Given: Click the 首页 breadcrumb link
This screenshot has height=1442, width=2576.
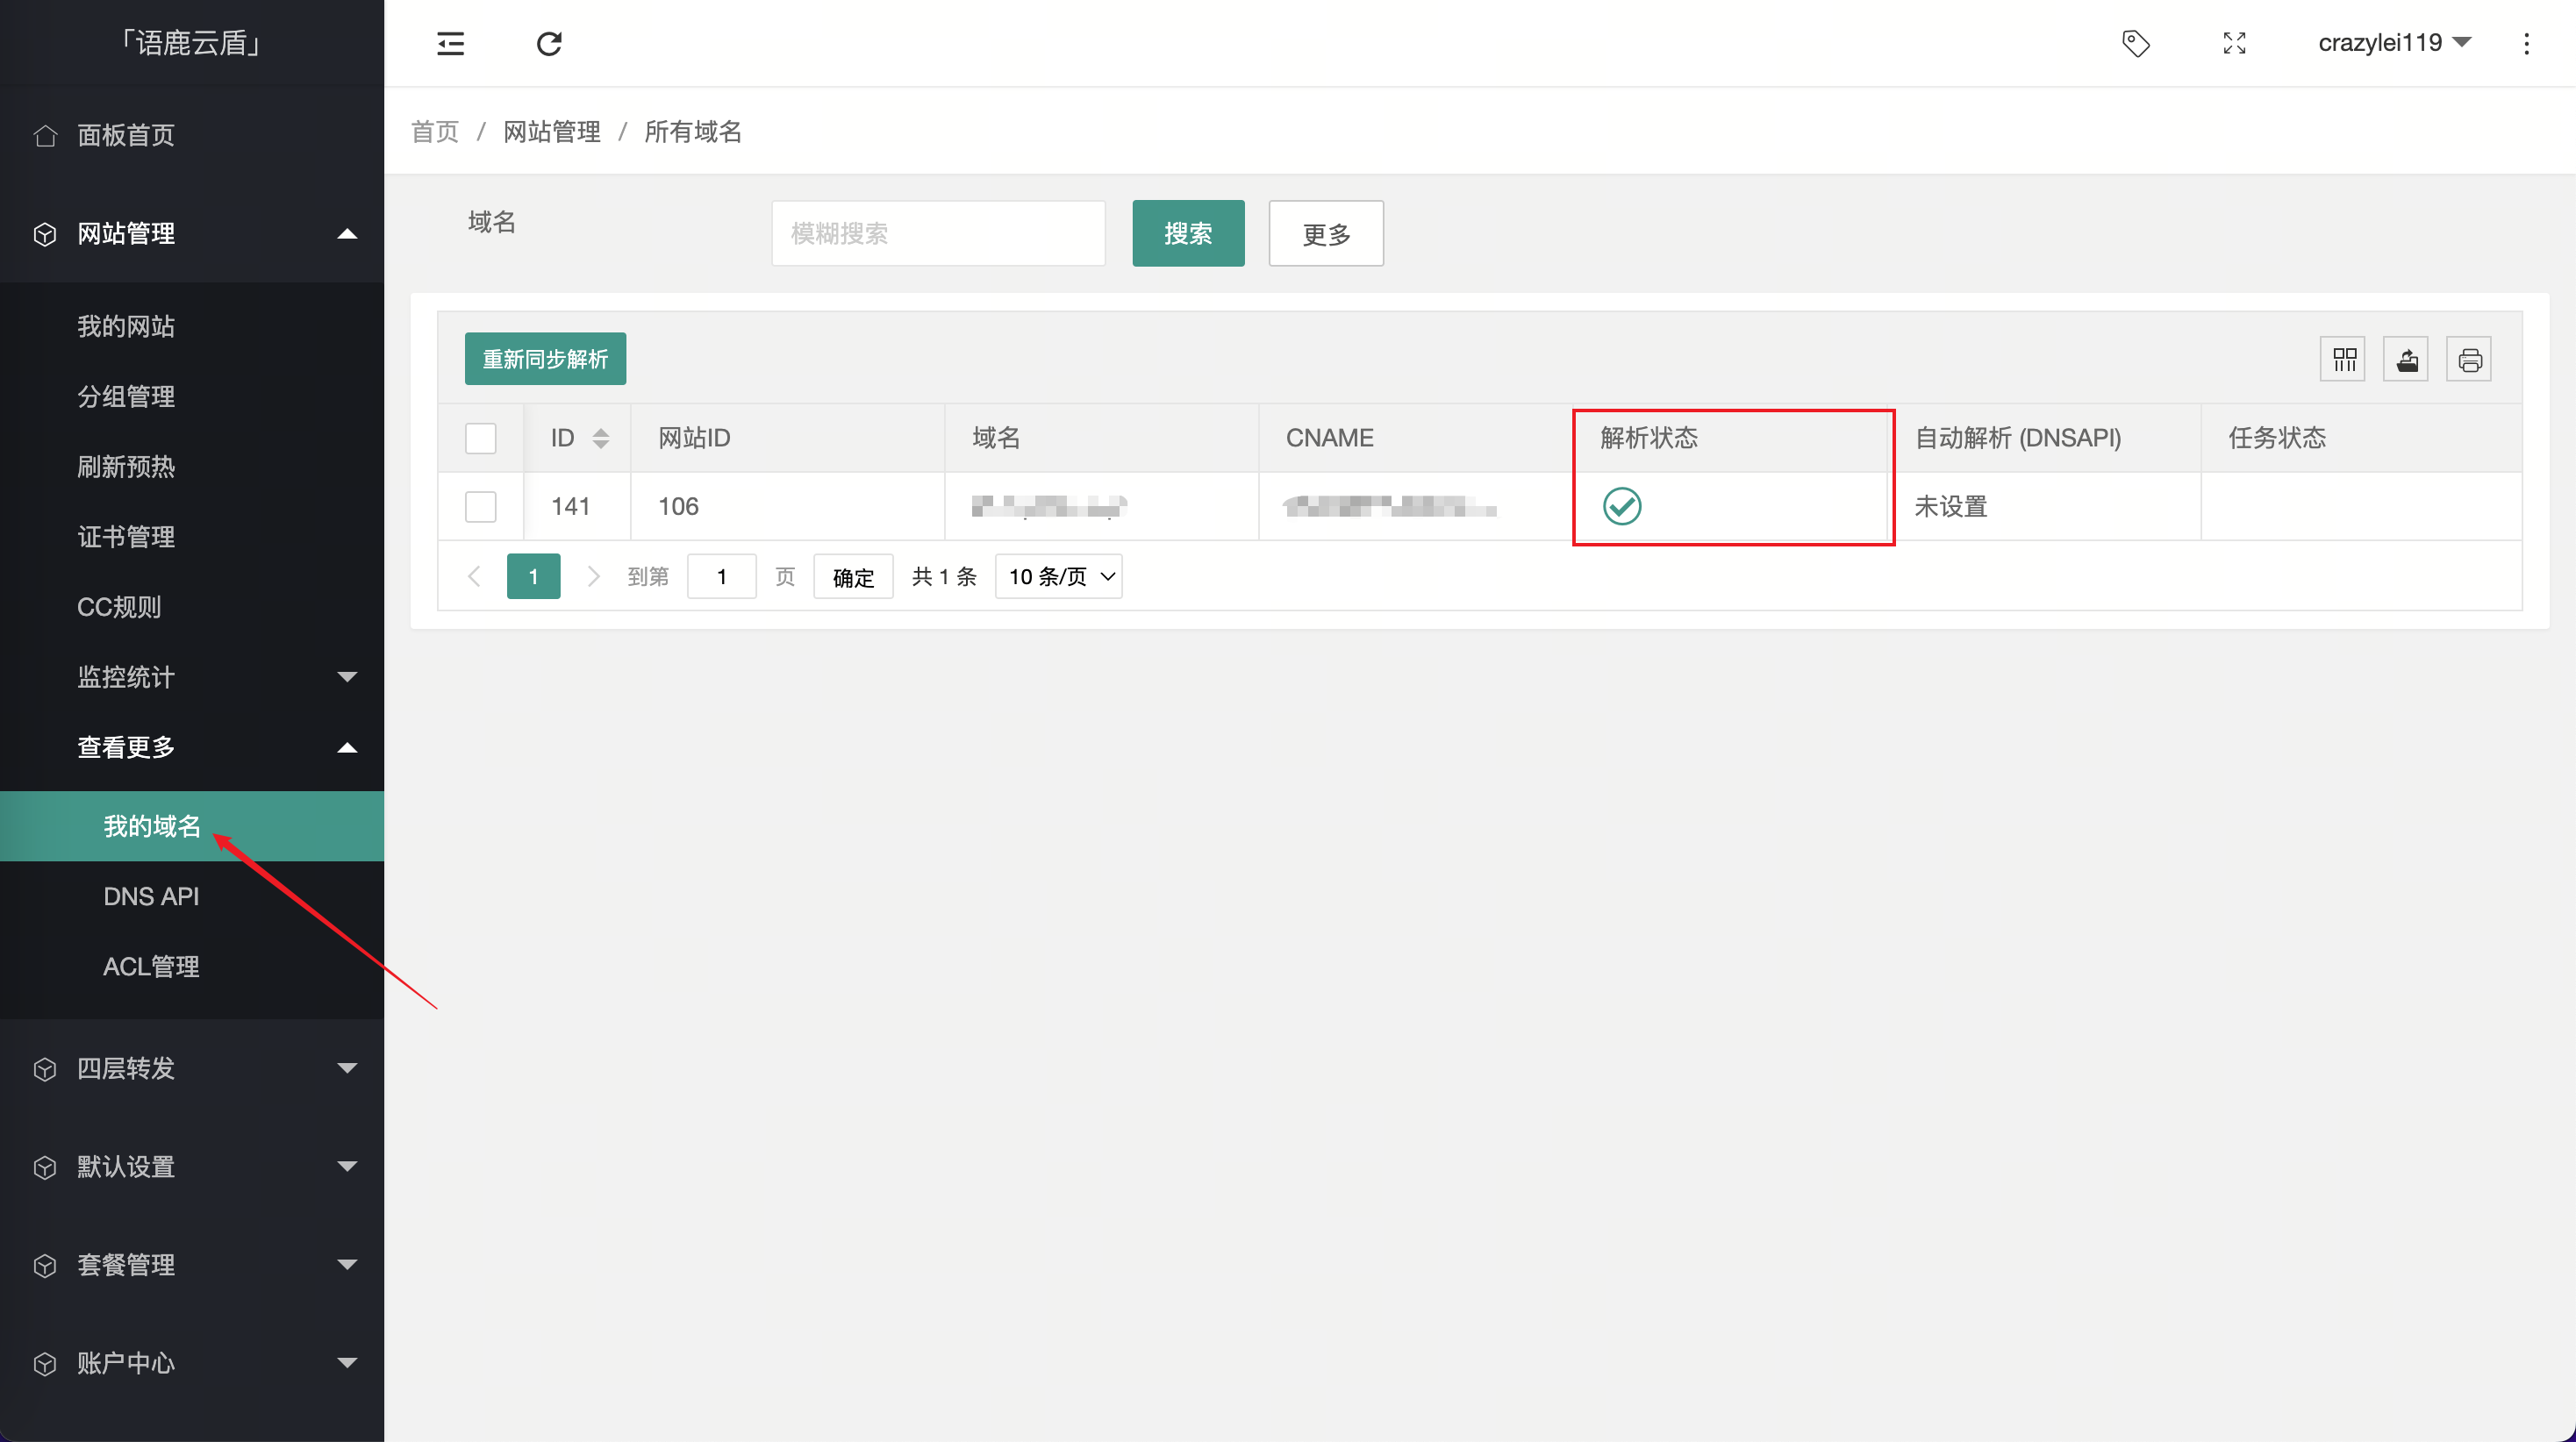Looking at the screenshot, I should pyautogui.click(x=435, y=132).
